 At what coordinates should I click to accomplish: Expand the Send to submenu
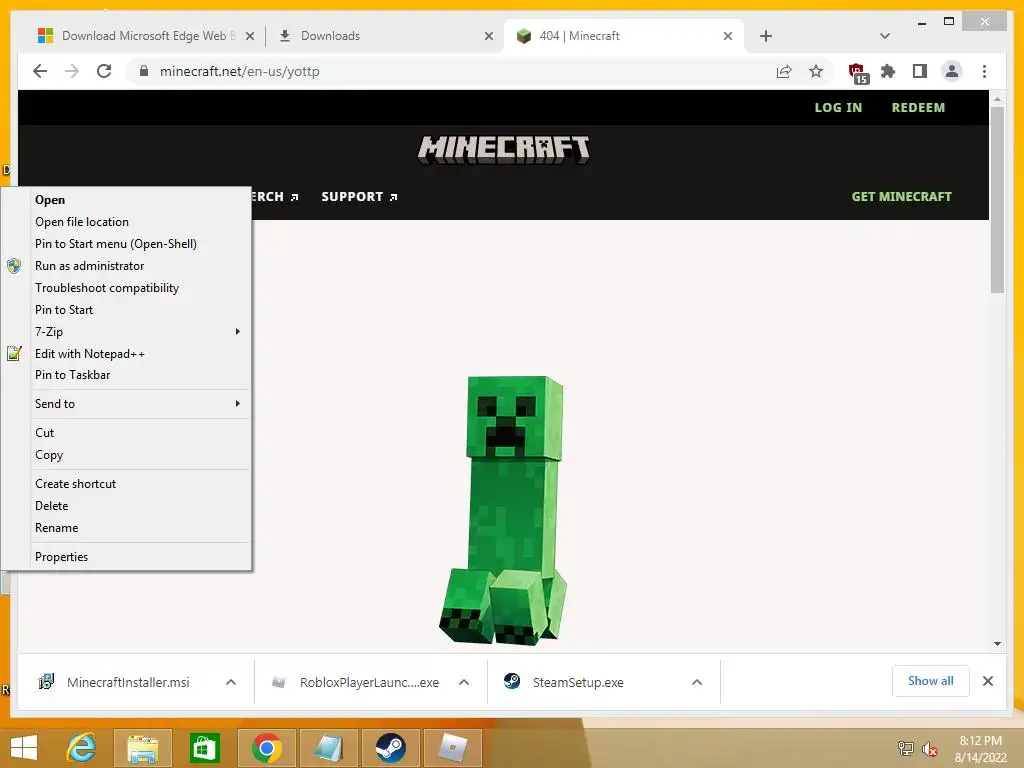(140, 404)
